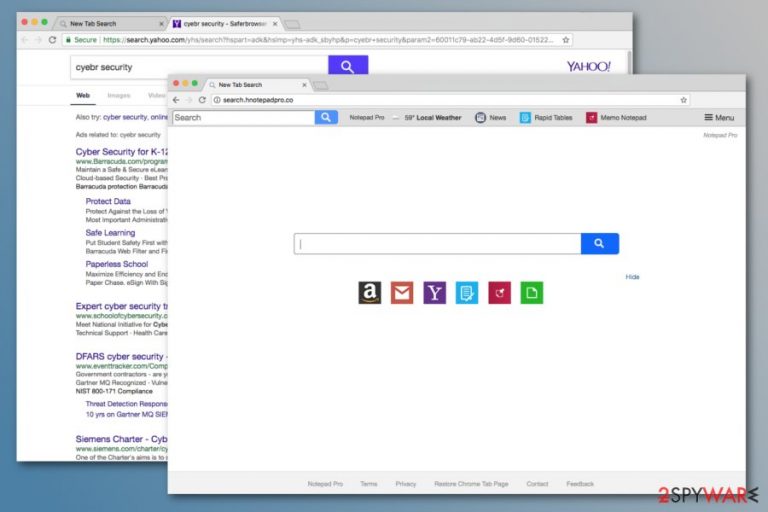768x512 pixels.
Task: Click the Yahoo window vertical scrollbar
Action: 629,62
